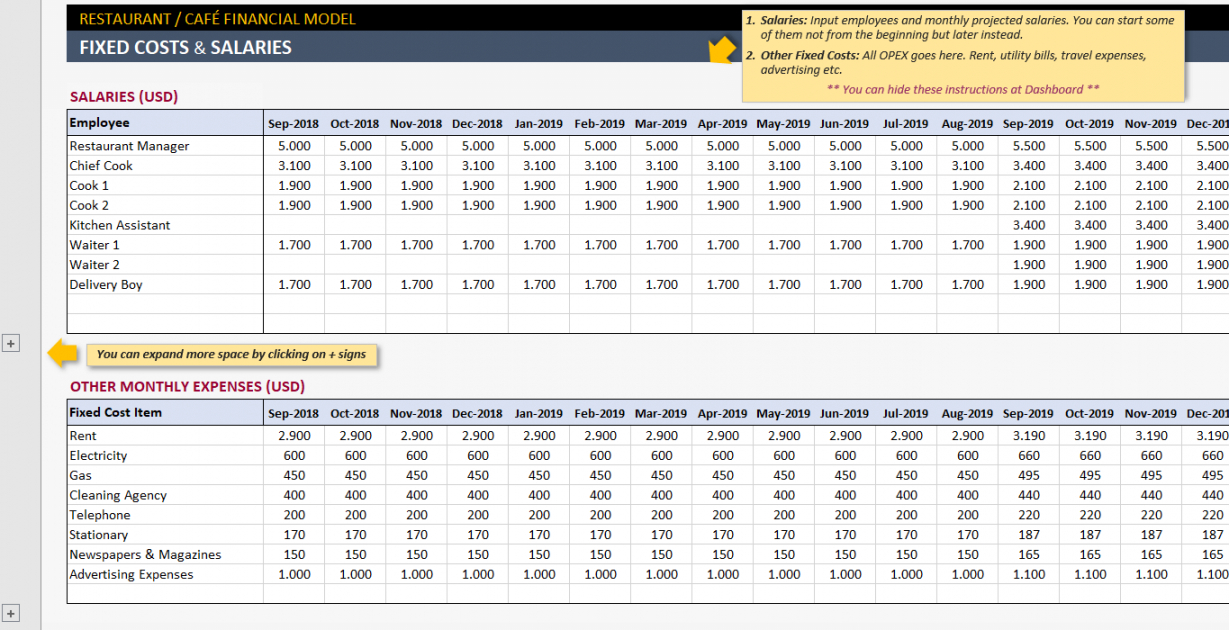Expand hidden salary rows with plus button
Image resolution: width=1229 pixels, height=630 pixels.
click(11, 343)
